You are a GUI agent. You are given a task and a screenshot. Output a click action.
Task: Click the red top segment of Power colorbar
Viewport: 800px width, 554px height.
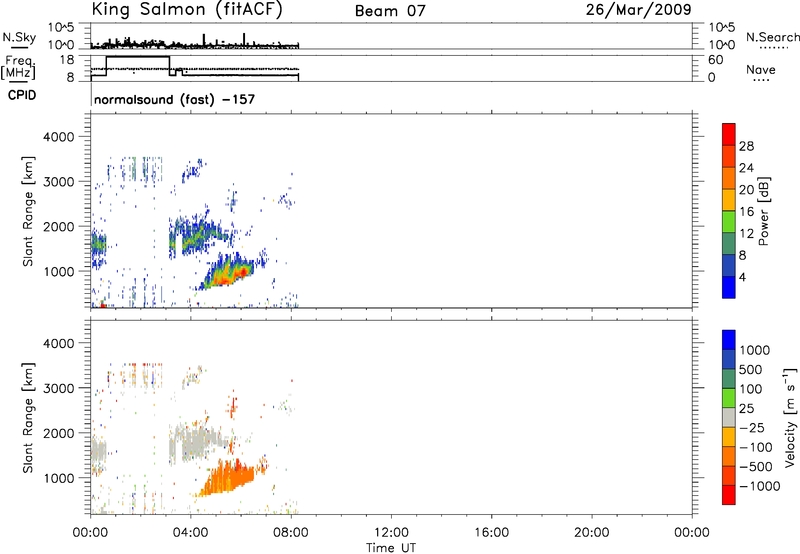pos(729,135)
